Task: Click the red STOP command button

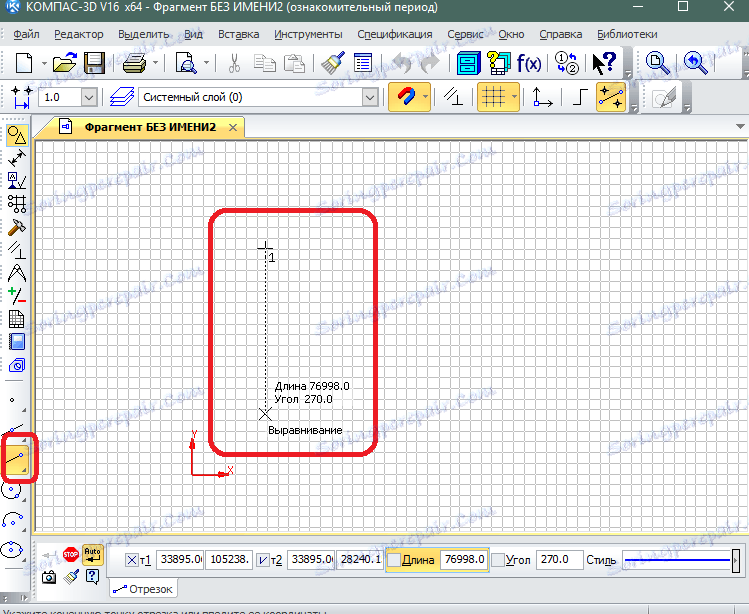Action: pyautogui.click(x=71, y=554)
